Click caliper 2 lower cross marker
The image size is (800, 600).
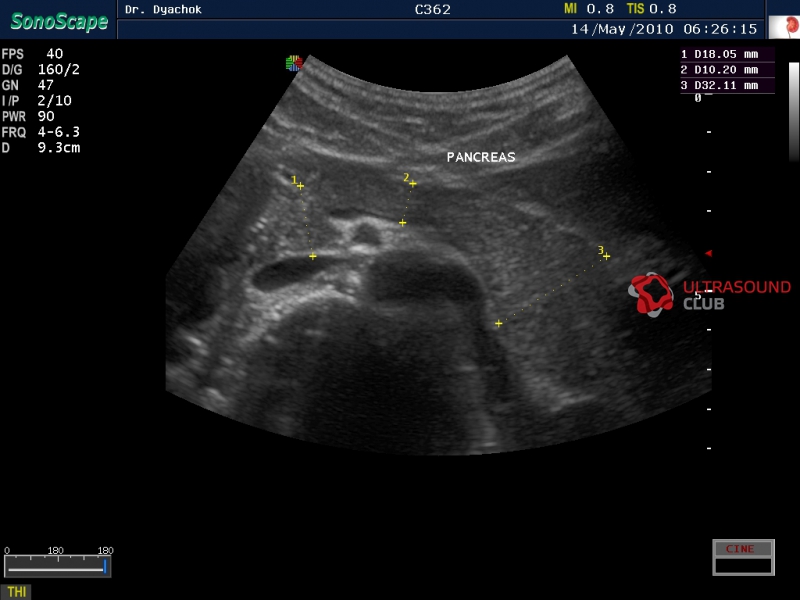click(403, 223)
